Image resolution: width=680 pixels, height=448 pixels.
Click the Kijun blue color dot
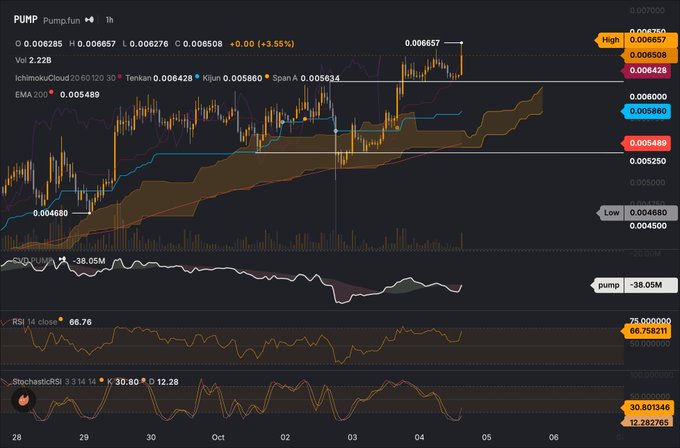pyautogui.click(x=197, y=76)
